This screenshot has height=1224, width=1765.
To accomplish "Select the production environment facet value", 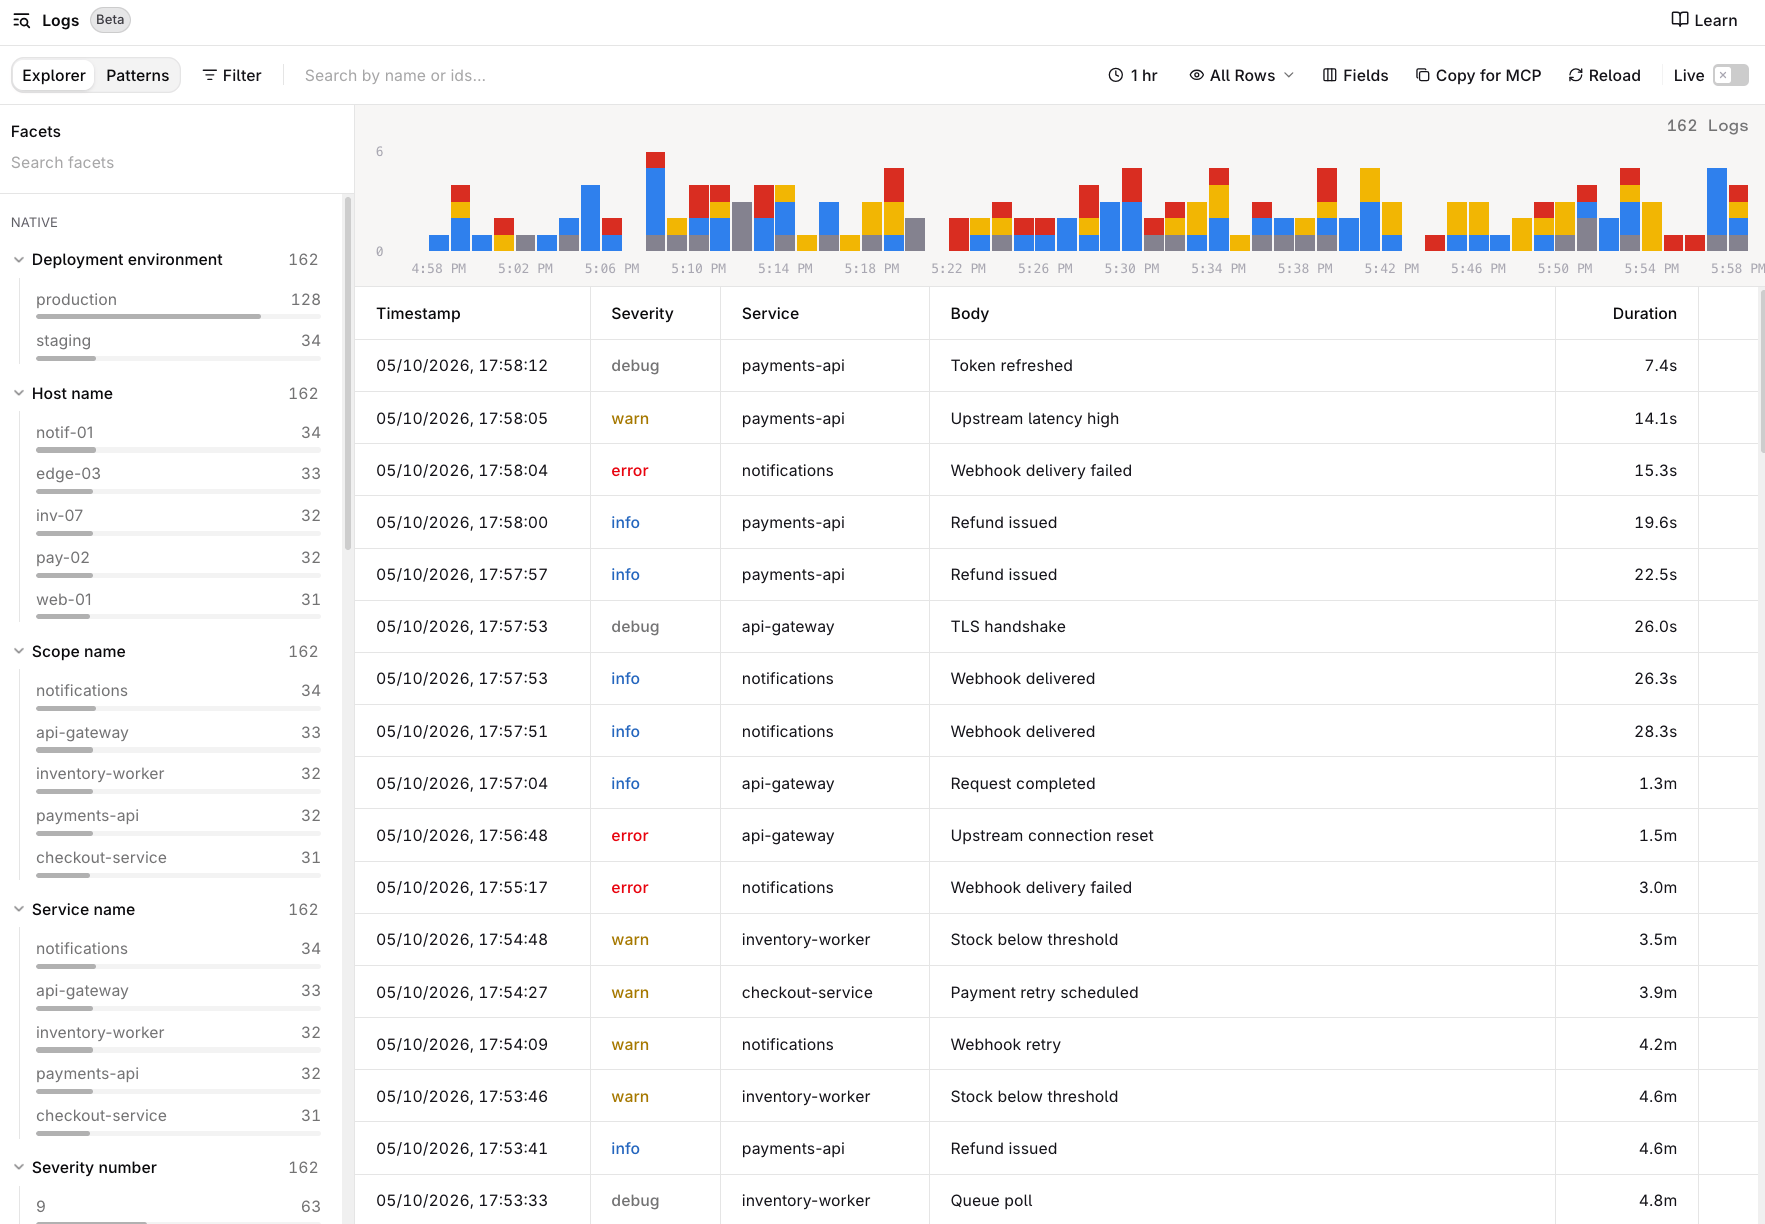I will 178,304.
